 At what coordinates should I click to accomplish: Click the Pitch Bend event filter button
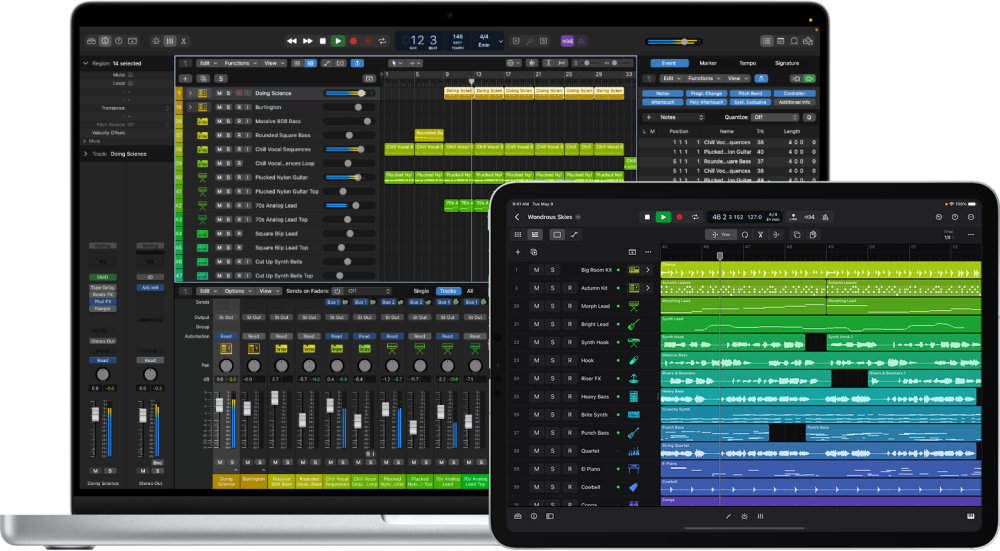click(751, 93)
